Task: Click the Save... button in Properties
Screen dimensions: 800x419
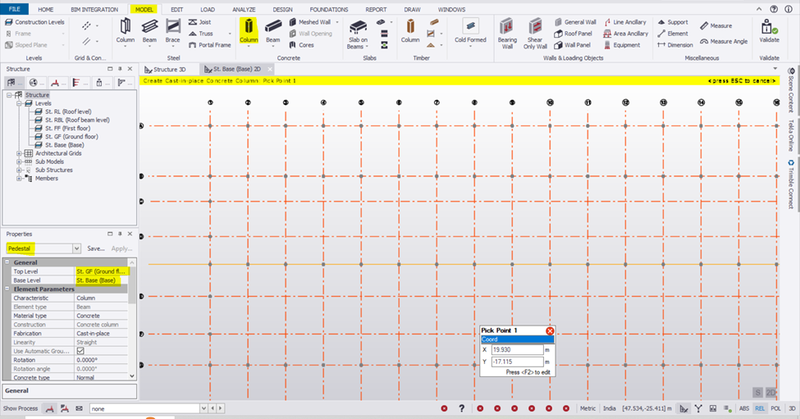Action: click(96, 247)
